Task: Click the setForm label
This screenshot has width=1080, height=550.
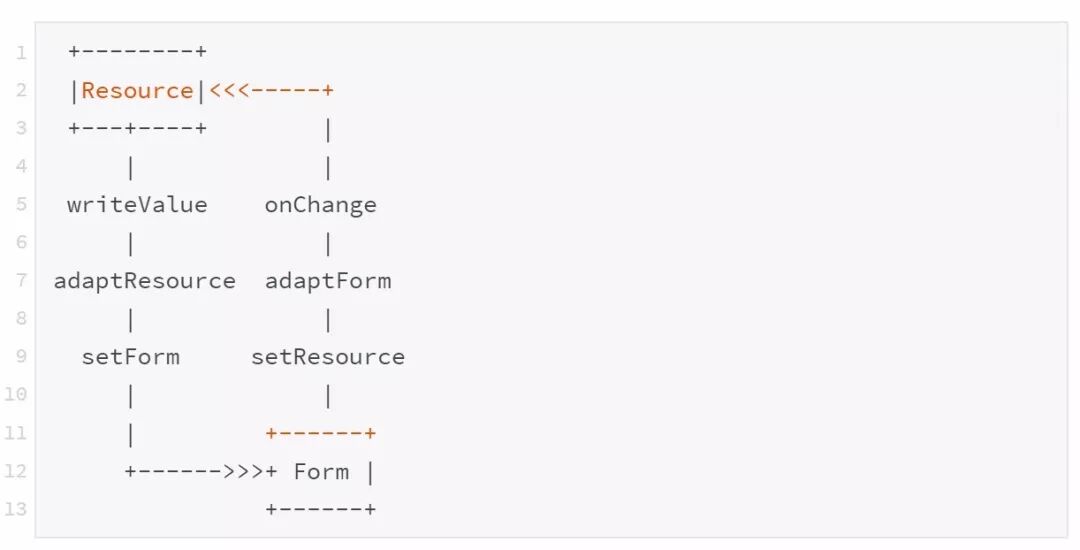Action: [130, 357]
